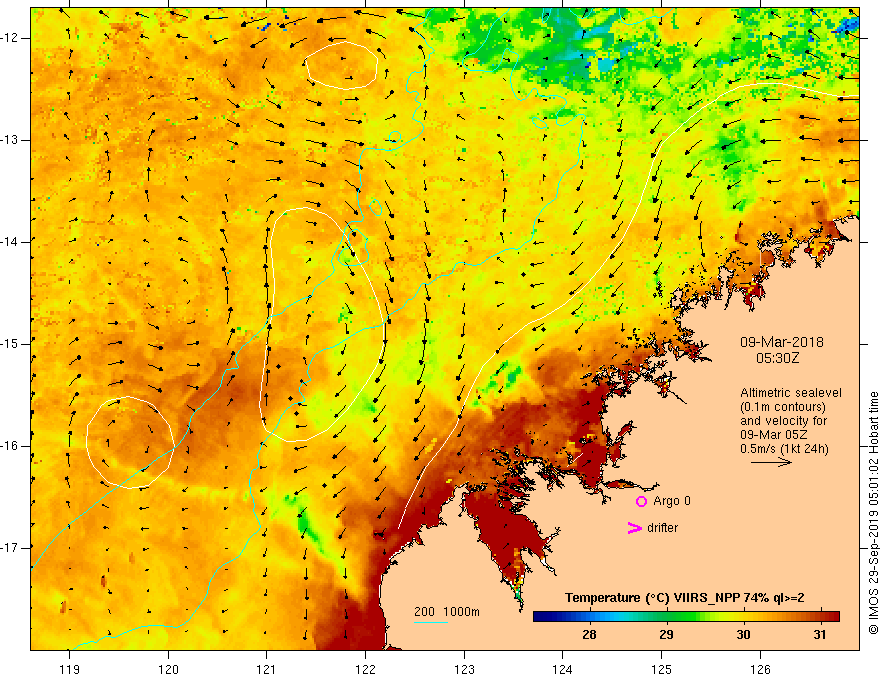Click the color bar value 31
Screen dimensions: 880x680
coord(820,635)
